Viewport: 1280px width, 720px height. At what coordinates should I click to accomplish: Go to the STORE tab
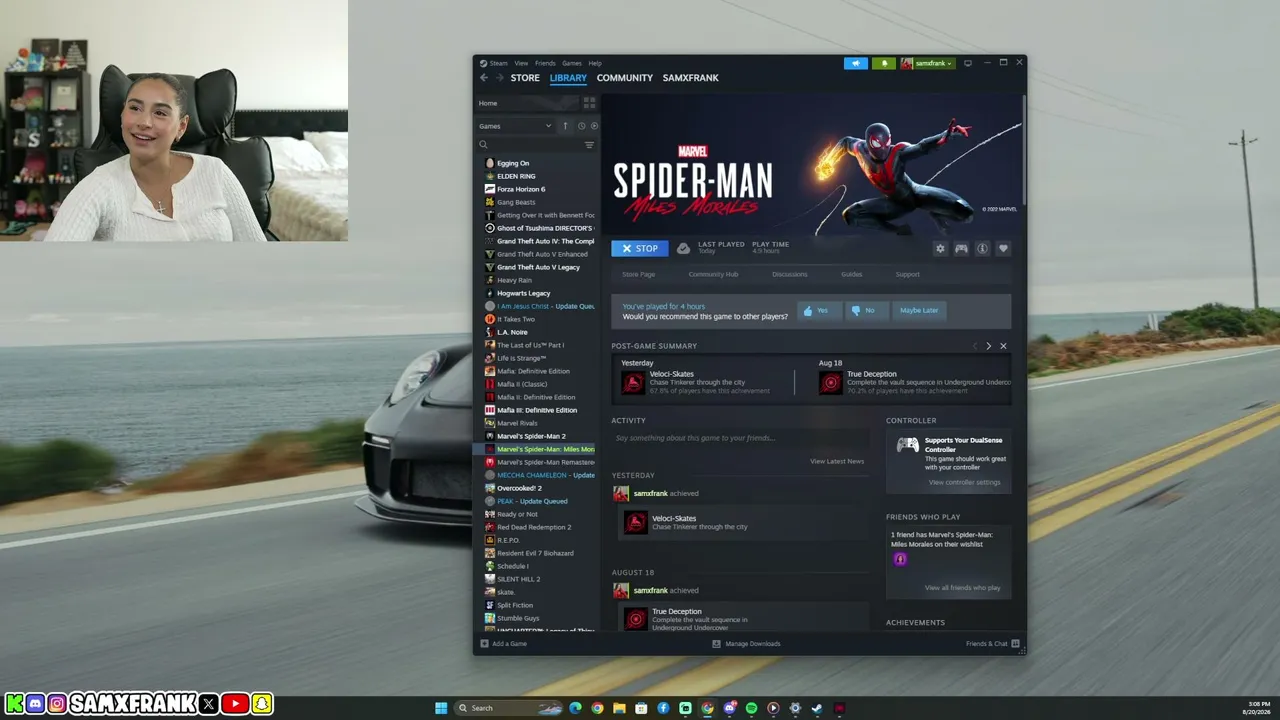[x=525, y=78]
